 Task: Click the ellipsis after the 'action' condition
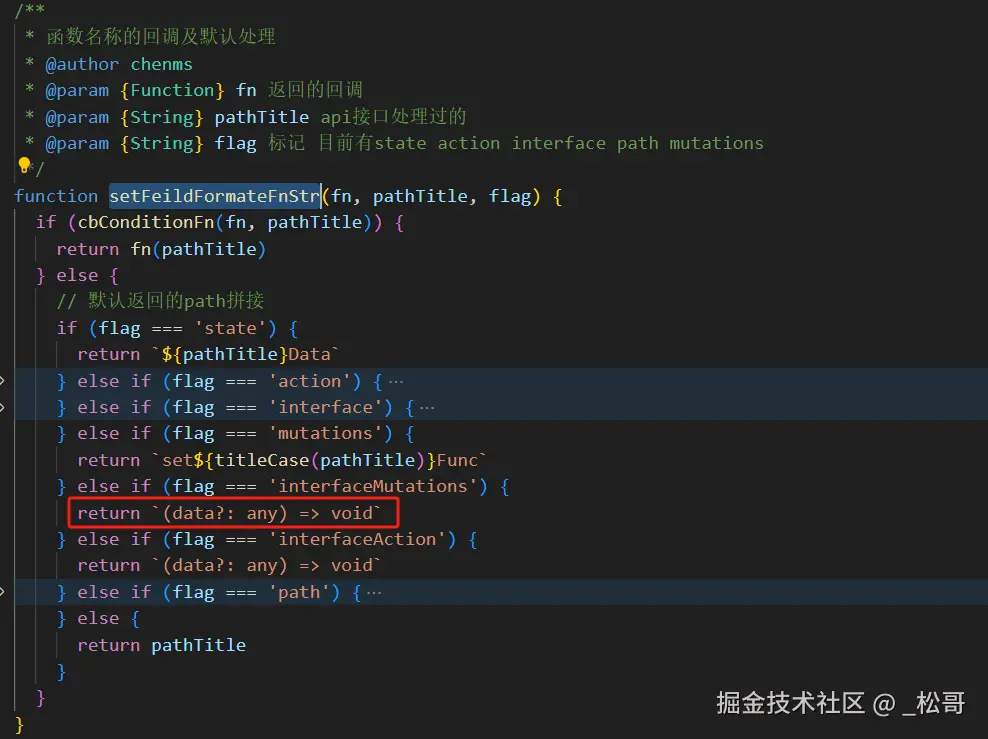click(395, 381)
